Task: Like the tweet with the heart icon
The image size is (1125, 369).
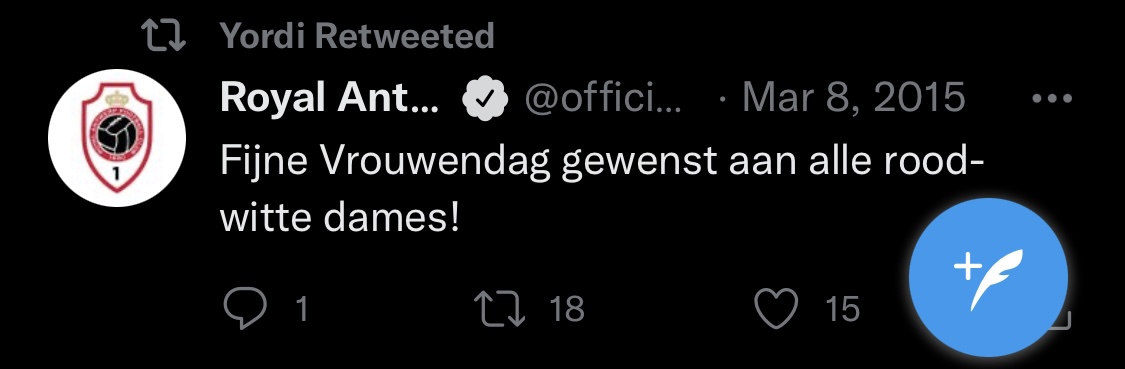Action: coord(776,309)
